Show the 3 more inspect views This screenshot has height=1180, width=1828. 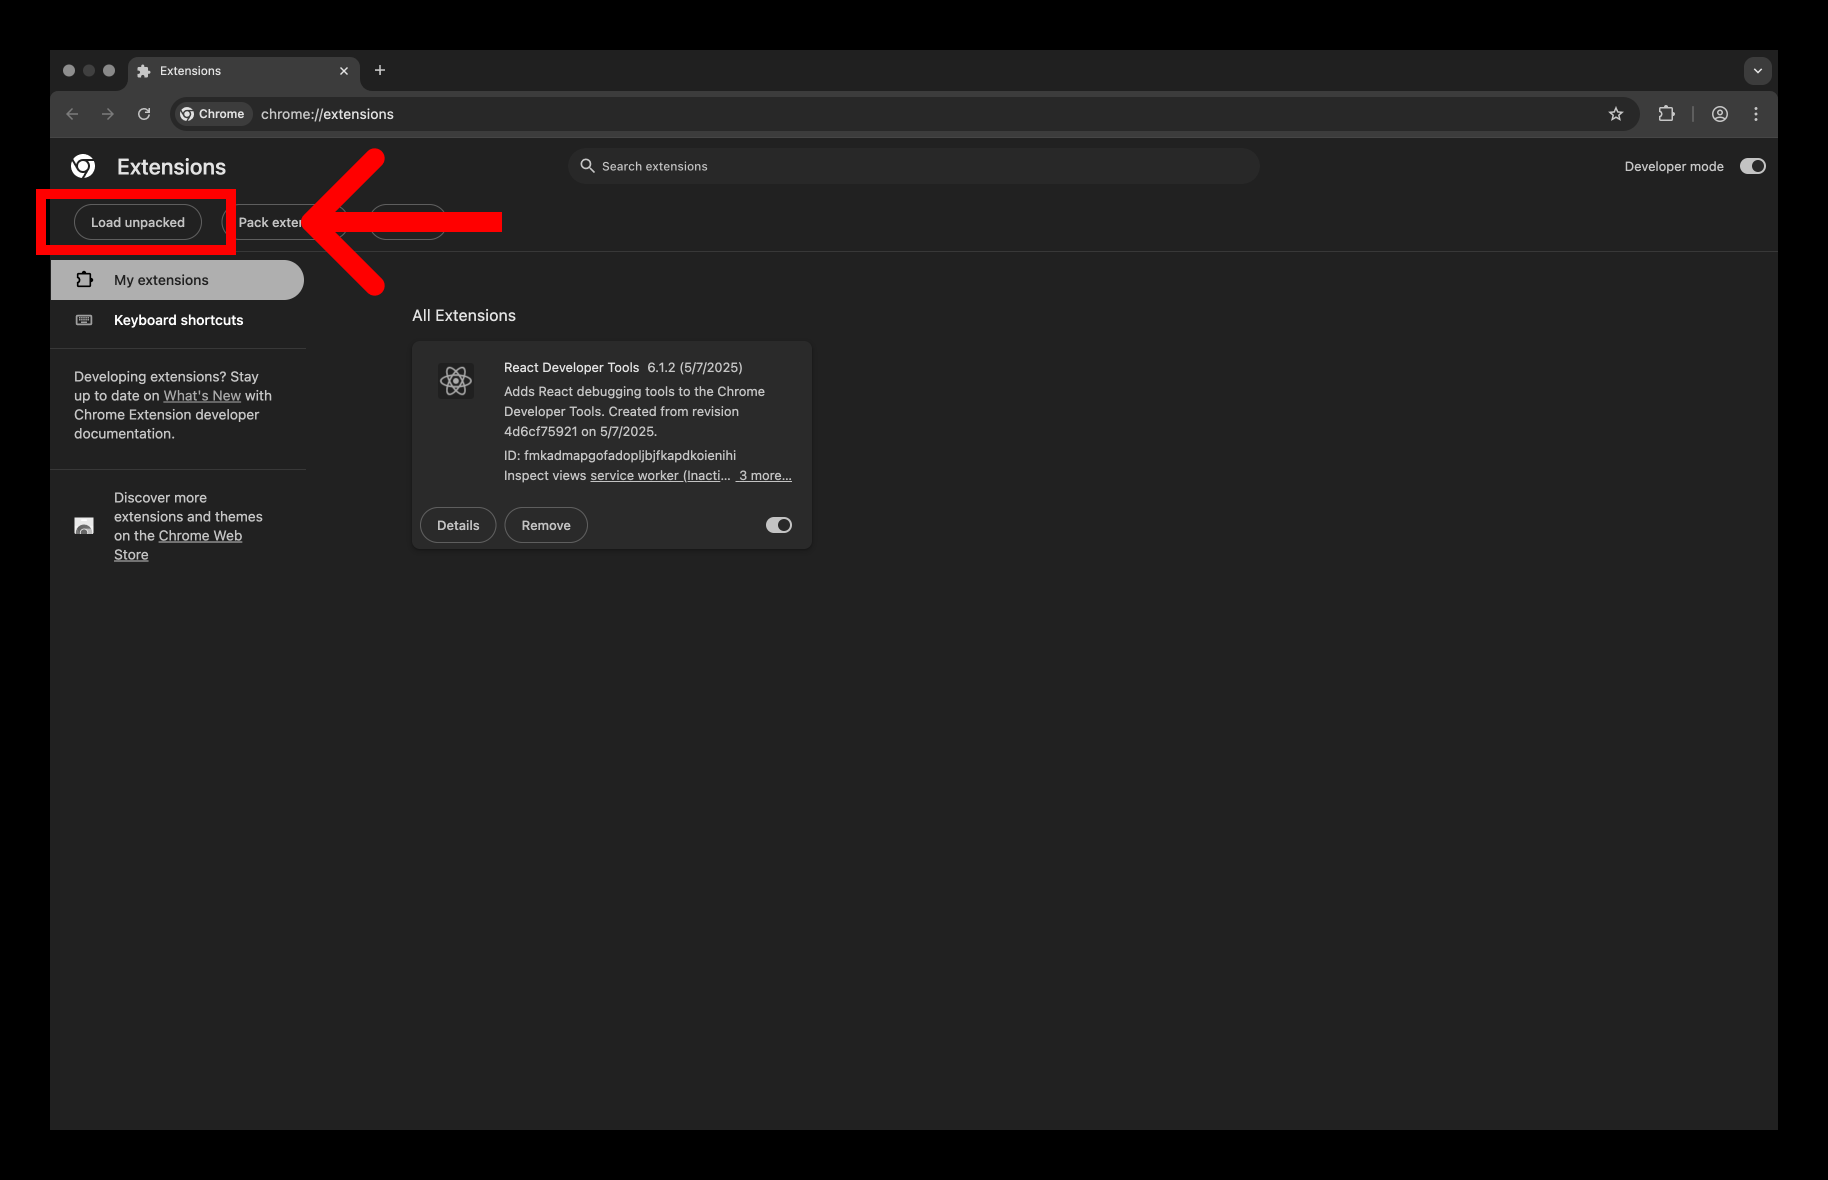pyautogui.click(x=764, y=476)
